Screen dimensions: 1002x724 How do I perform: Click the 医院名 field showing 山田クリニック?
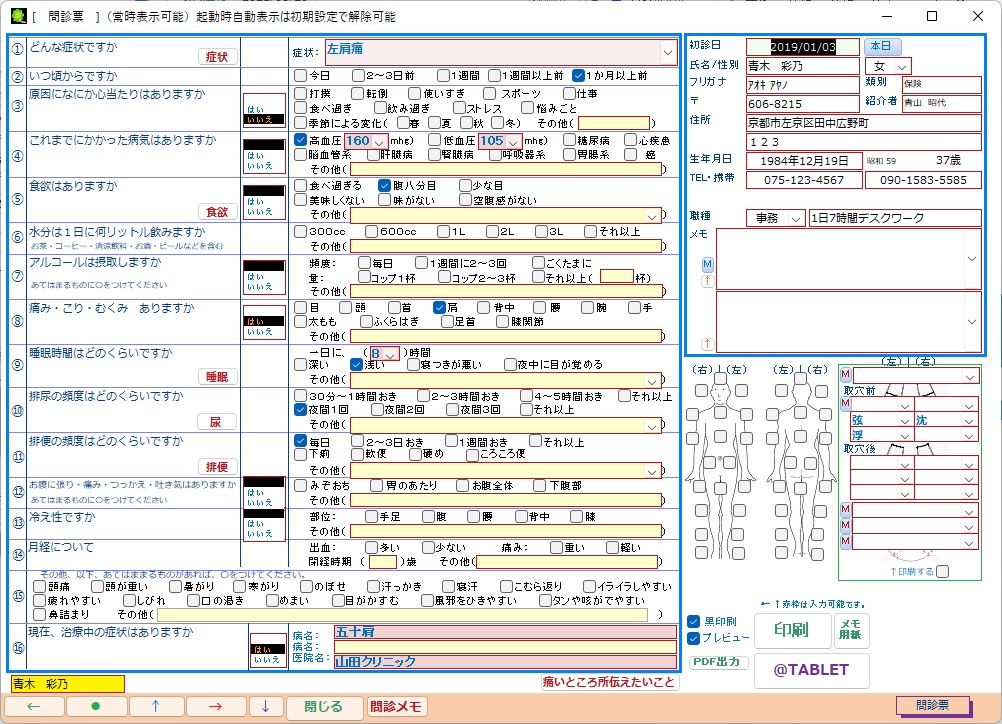(505, 661)
